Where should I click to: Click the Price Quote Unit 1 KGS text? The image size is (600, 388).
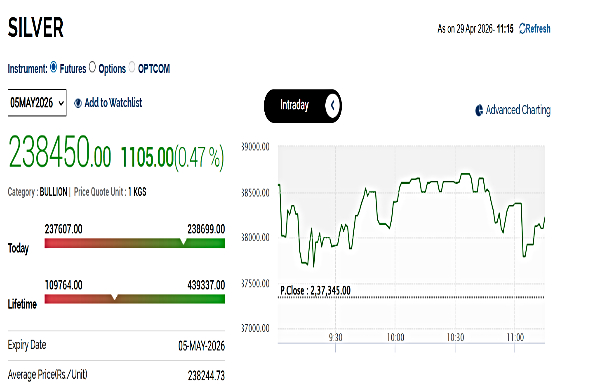110,192
